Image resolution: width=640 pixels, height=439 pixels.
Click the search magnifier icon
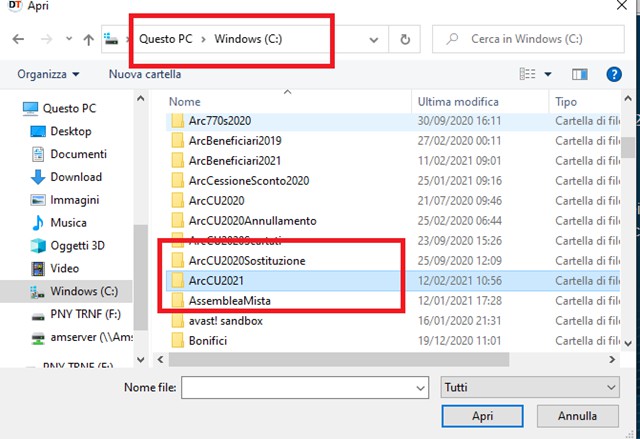pyautogui.click(x=452, y=39)
